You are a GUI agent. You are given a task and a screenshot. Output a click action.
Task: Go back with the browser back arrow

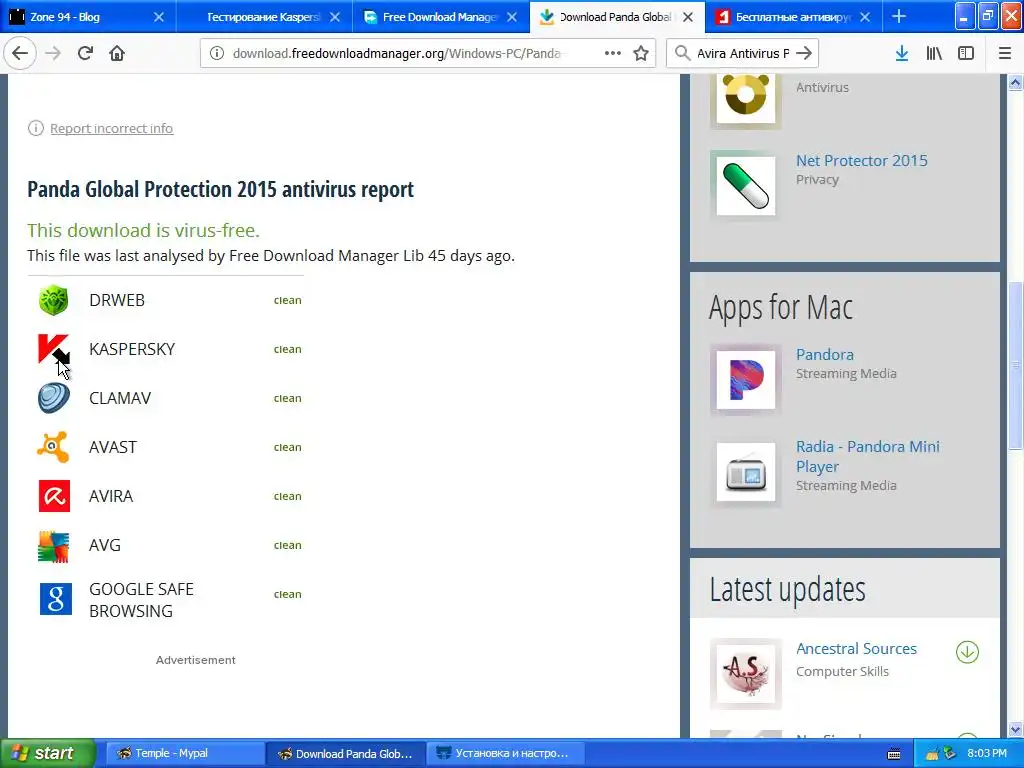pyautogui.click(x=20, y=53)
